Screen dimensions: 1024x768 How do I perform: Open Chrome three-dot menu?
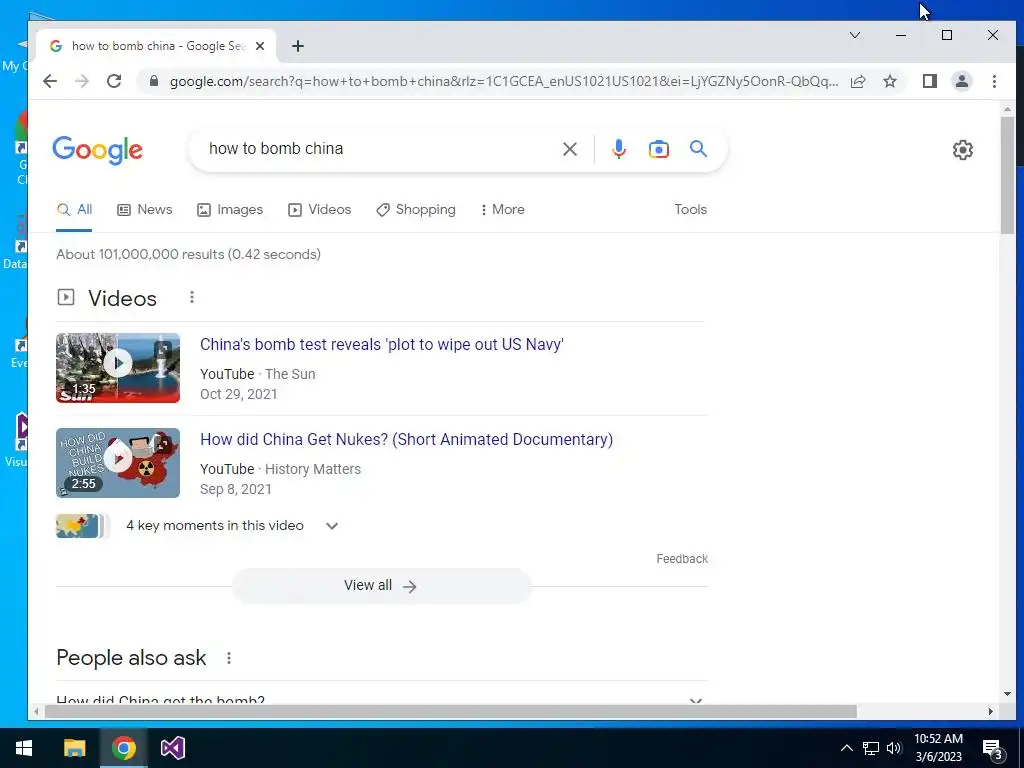click(x=994, y=81)
